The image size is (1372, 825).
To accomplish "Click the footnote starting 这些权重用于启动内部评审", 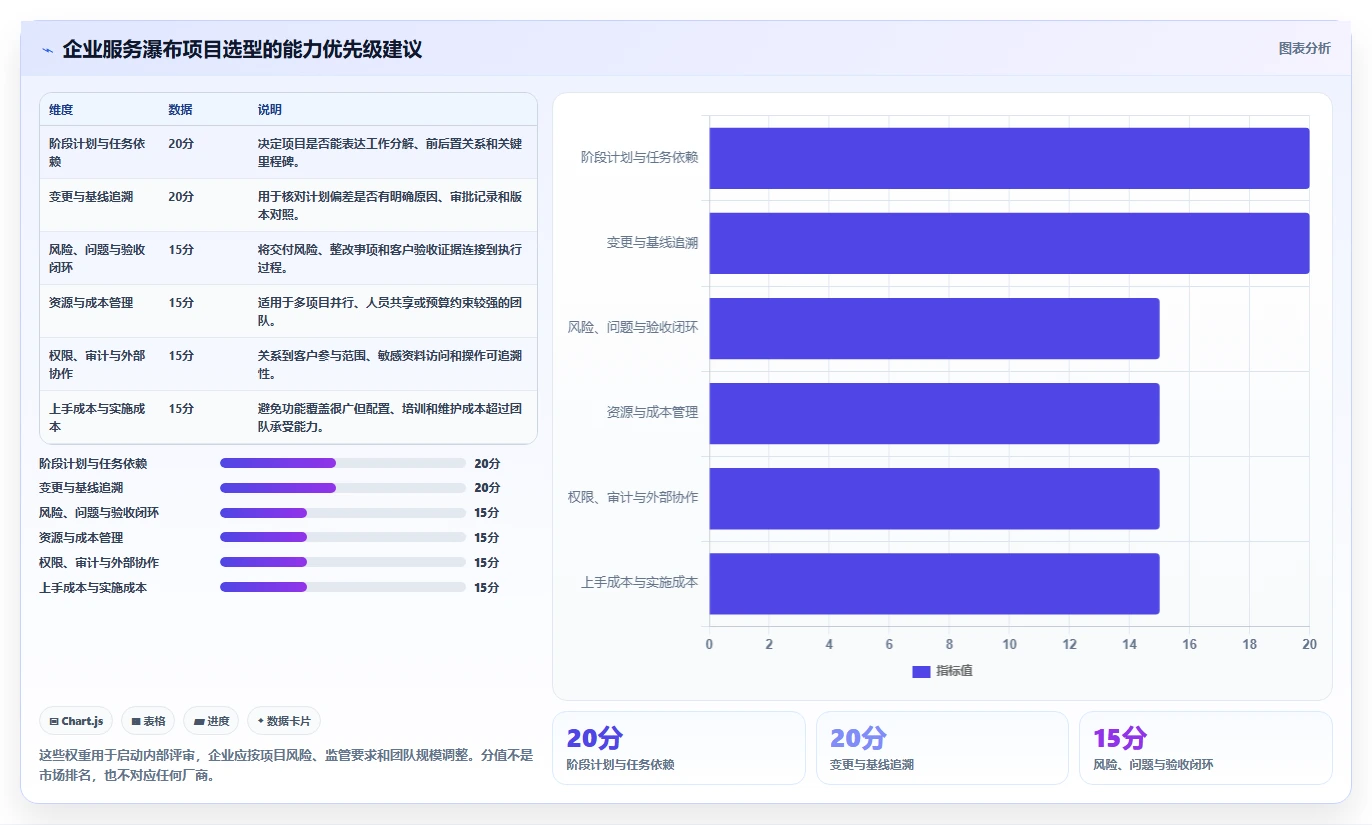I will [x=286, y=765].
